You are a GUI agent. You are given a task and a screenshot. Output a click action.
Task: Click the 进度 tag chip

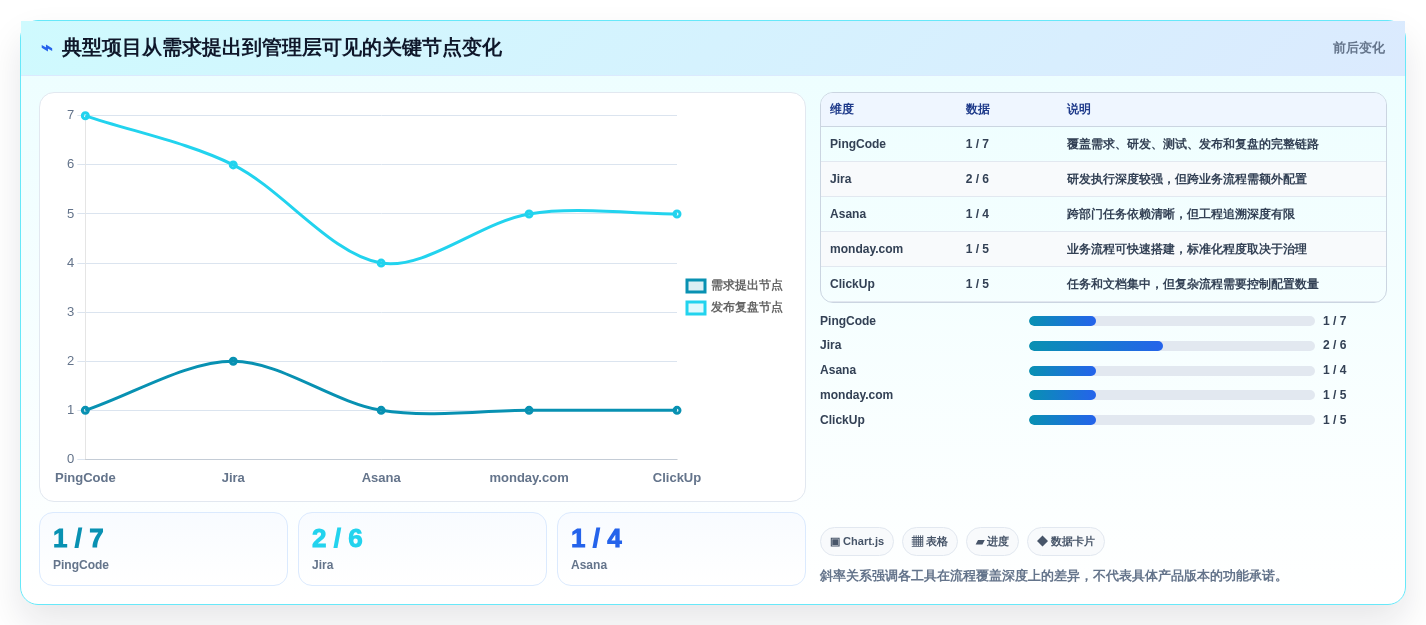(x=992, y=542)
